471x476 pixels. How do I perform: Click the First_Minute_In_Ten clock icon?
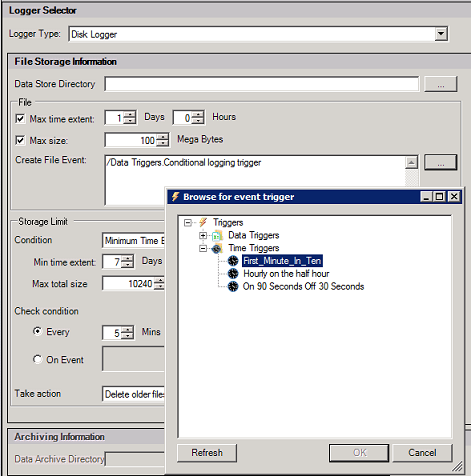[233, 261]
